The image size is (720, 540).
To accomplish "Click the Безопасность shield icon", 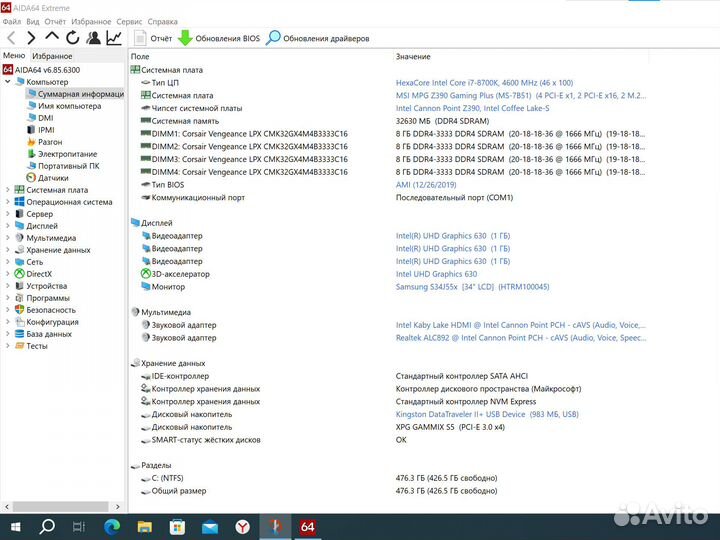I will [x=19, y=310].
